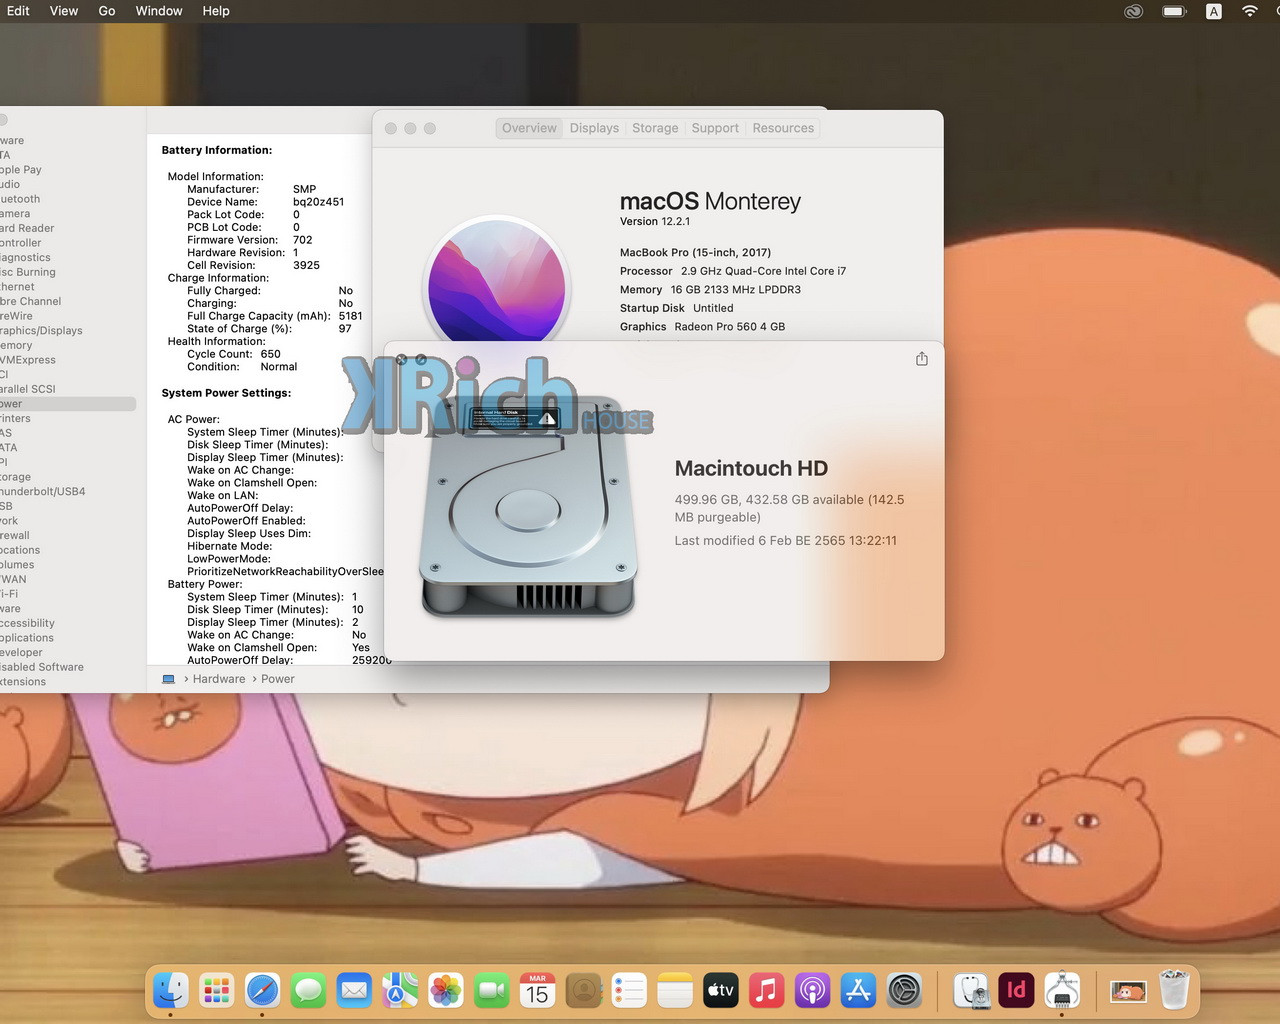
Task: Launch Disk Utility from the Dock
Action: 970,991
